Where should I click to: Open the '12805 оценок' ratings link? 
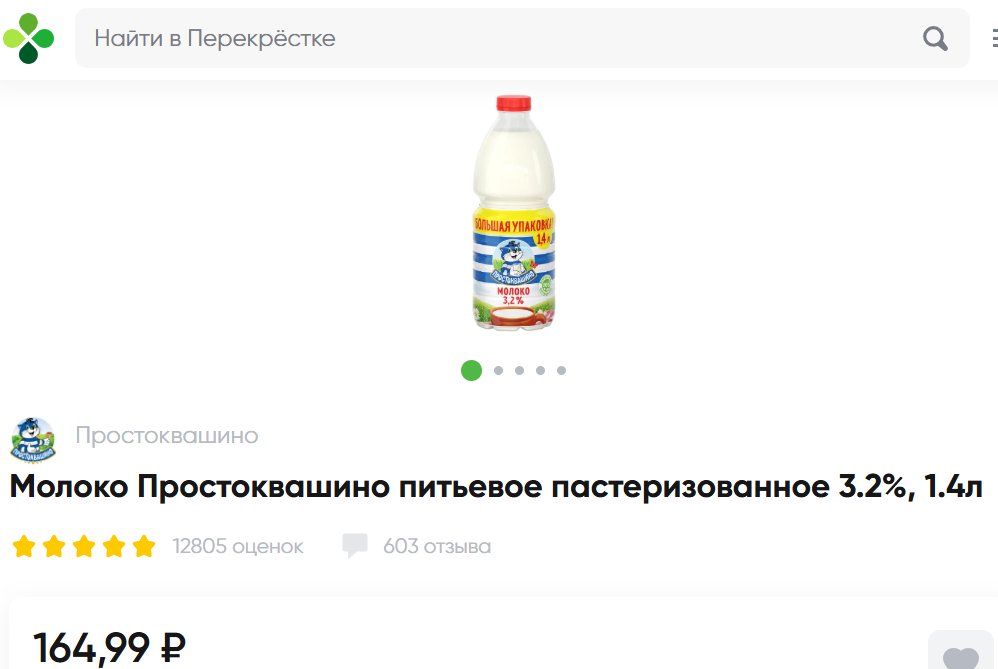238,546
